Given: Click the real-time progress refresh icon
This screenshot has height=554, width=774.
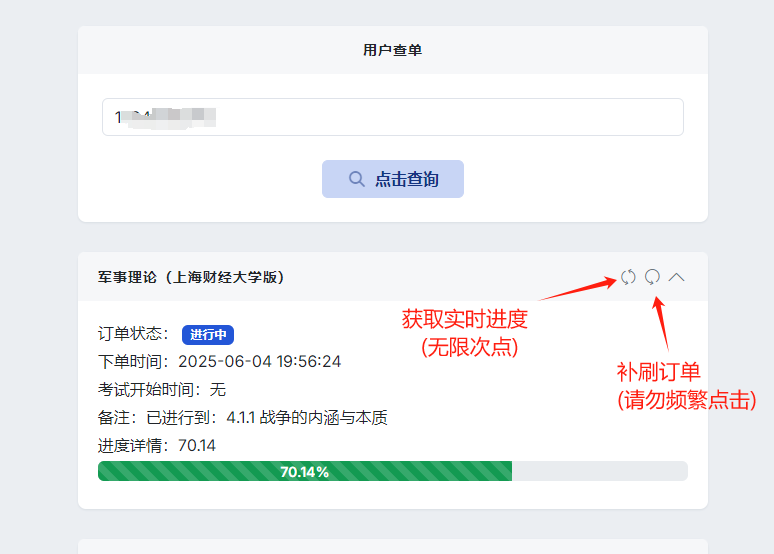Looking at the screenshot, I should (x=628, y=277).
